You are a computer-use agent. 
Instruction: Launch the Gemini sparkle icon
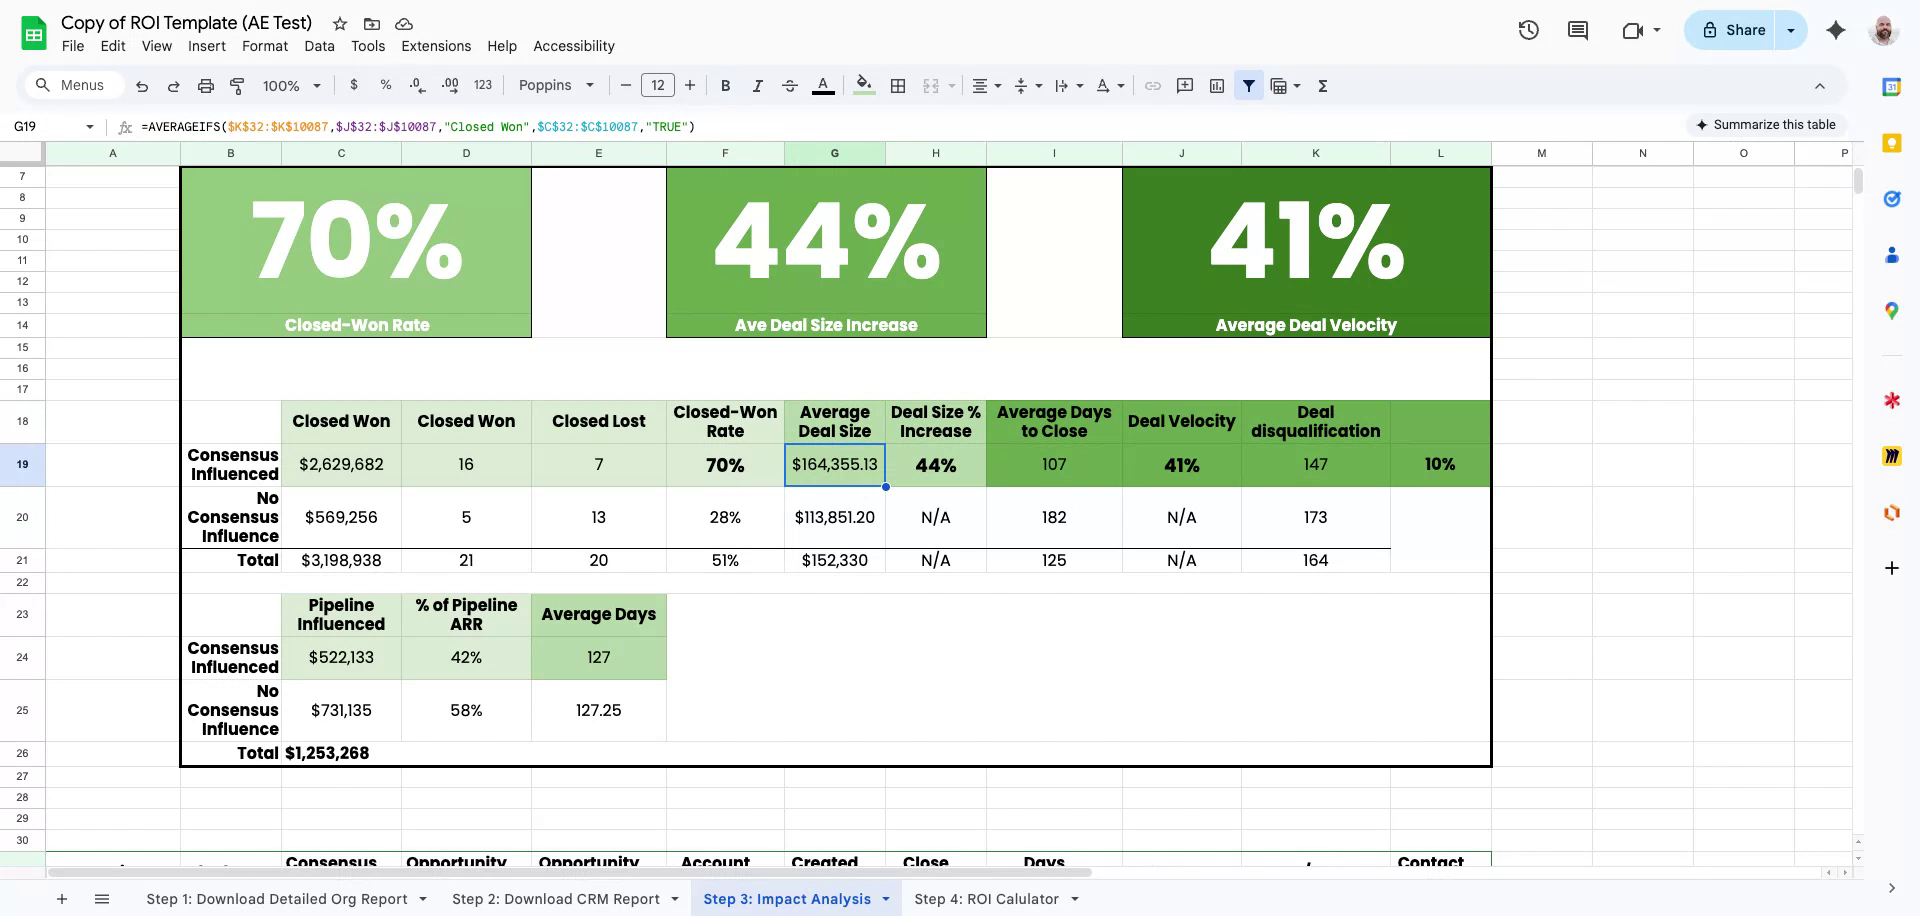pyautogui.click(x=1835, y=30)
